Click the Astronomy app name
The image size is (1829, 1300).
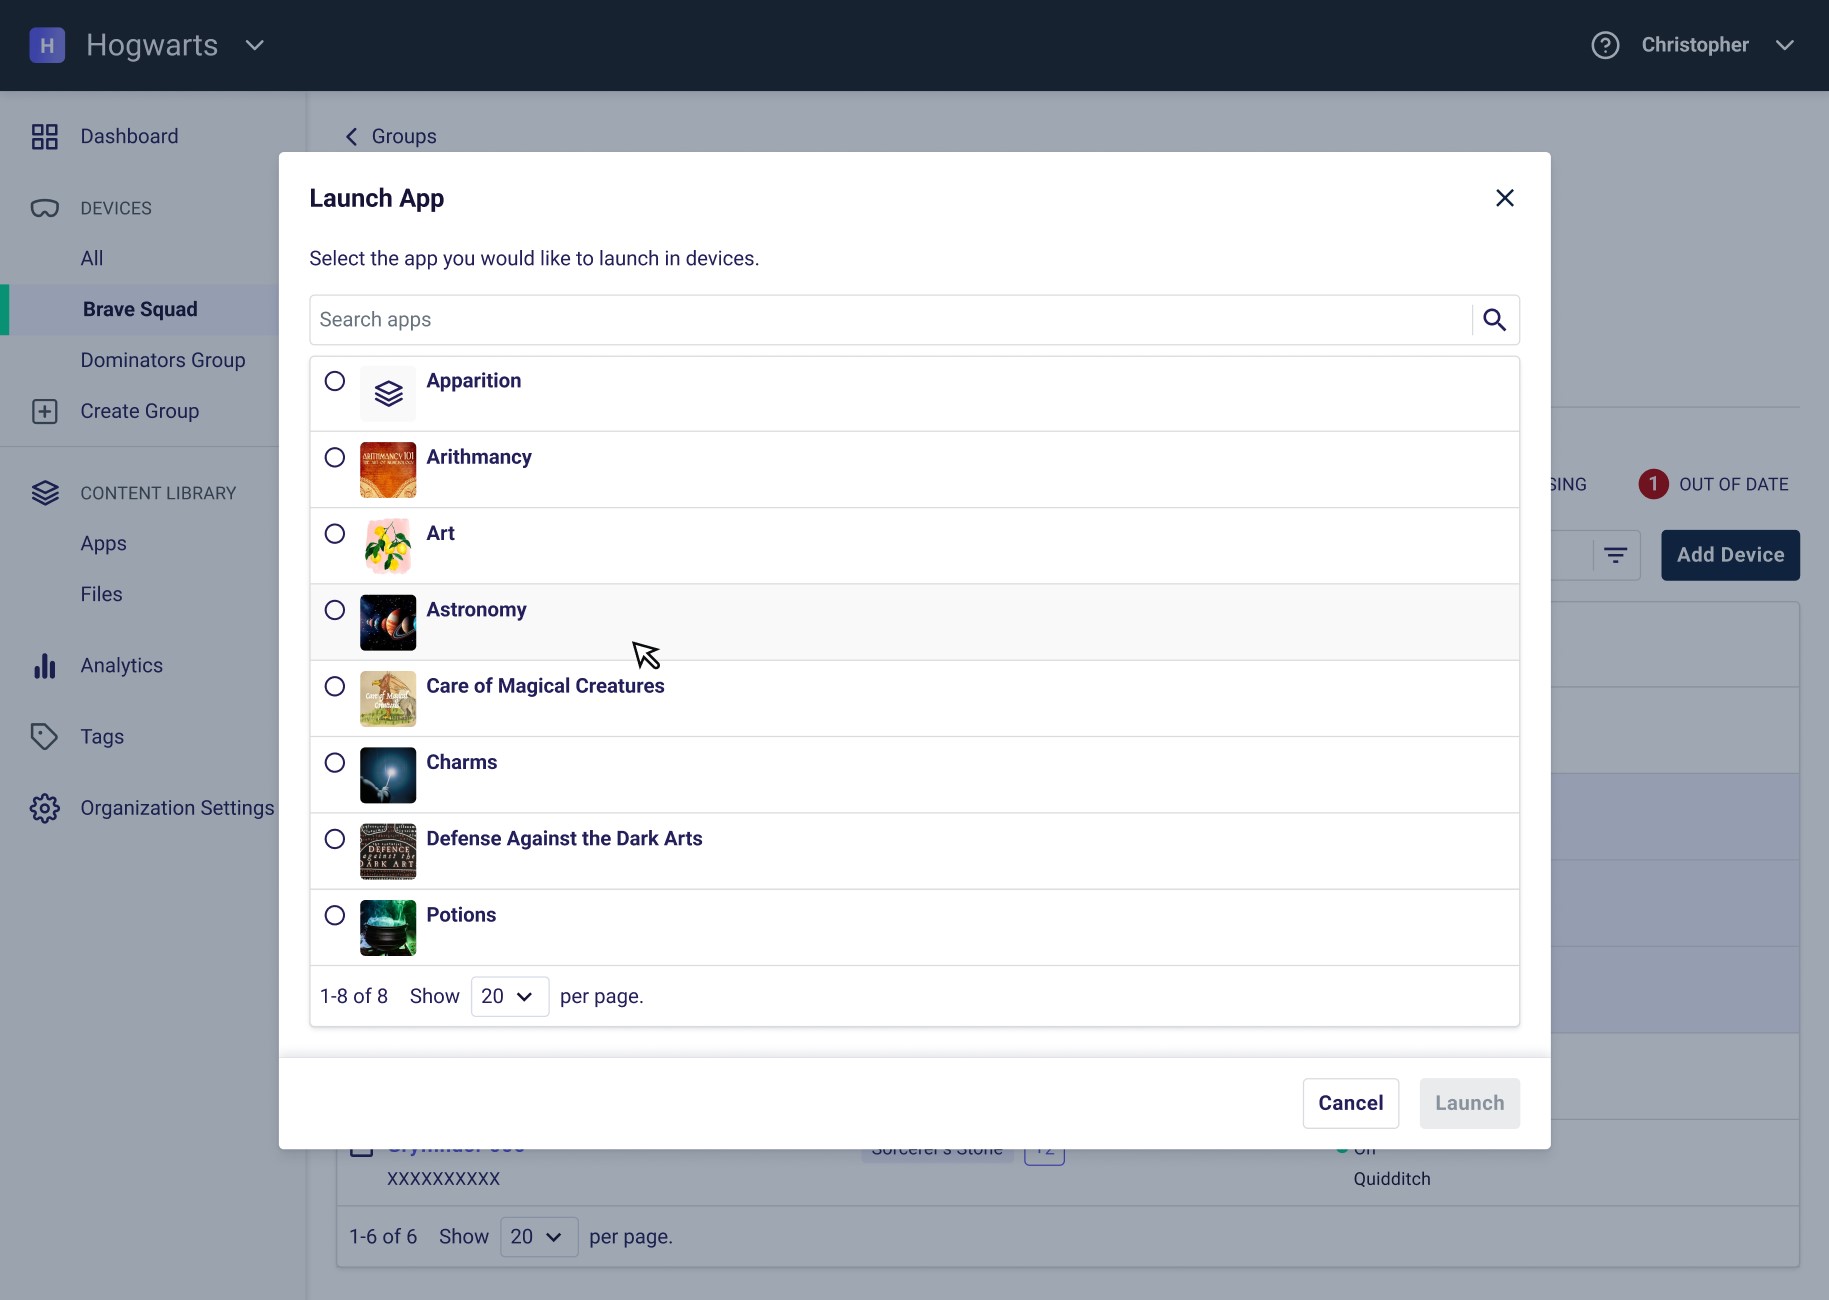pyautogui.click(x=476, y=610)
